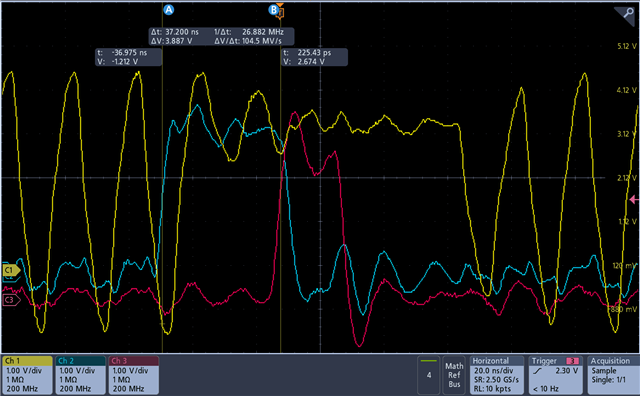The height and width of the screenshot is (396, 640).
Task: Click the yellow Ch 1 label swatch
Action: click(27, 361)
